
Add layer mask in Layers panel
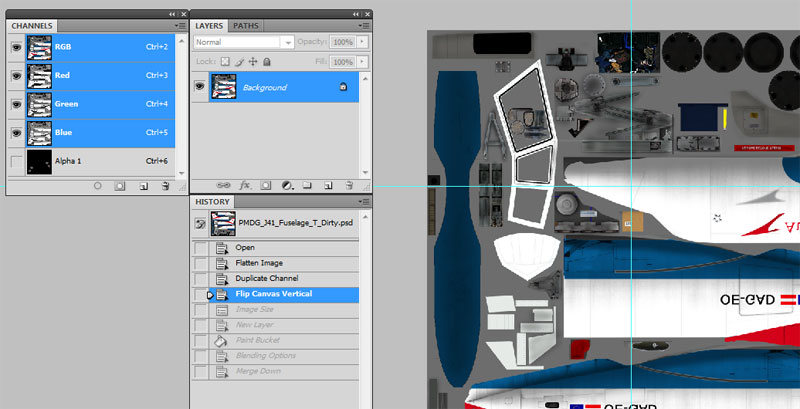tap(266, 186)
